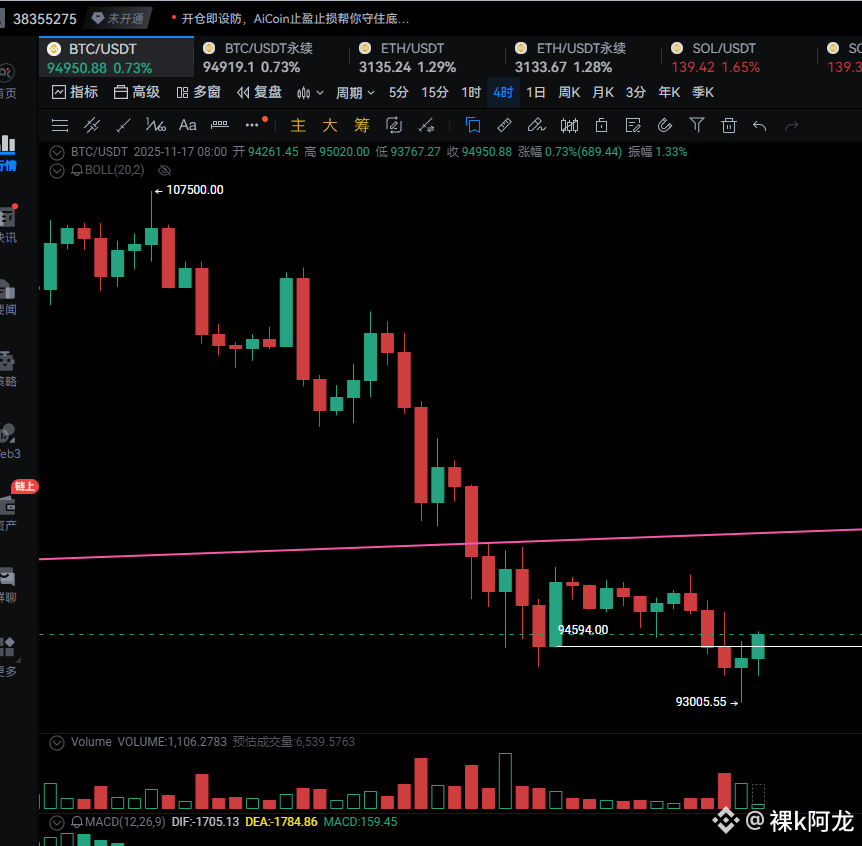This screenshot has height=846, width=862.
Task: Toggle the 主 main force indicator
Action: (x=298, y=125)
